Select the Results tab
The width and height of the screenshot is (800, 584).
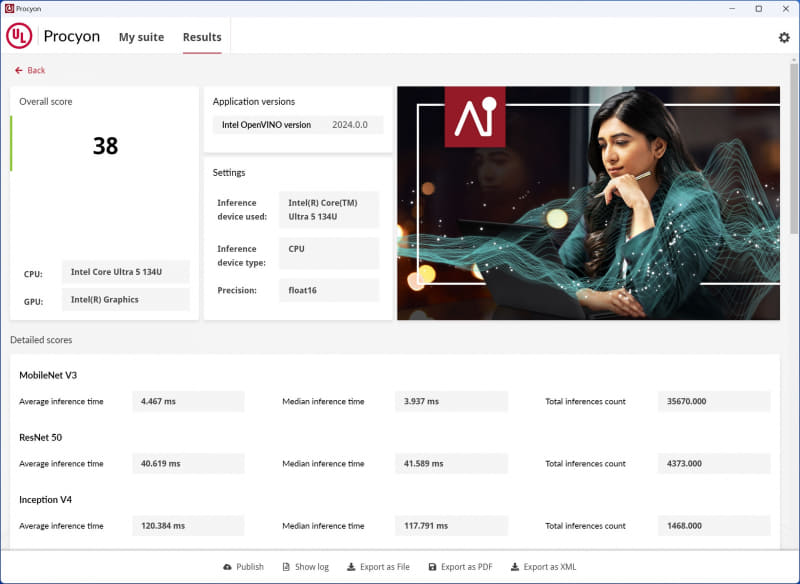(202, 37)
